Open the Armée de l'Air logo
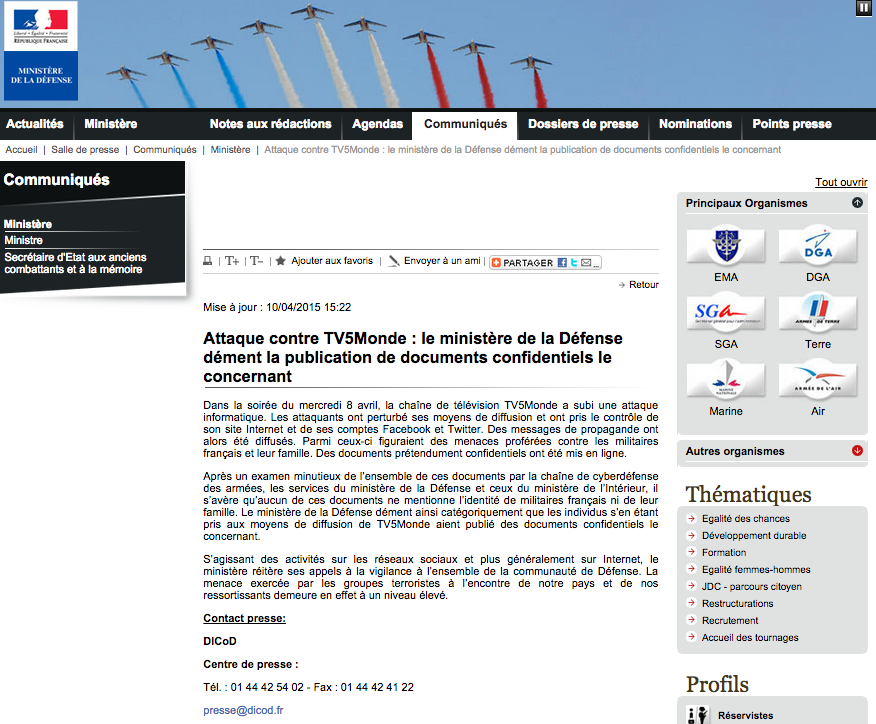876x724 pixels. click(818, 379)
